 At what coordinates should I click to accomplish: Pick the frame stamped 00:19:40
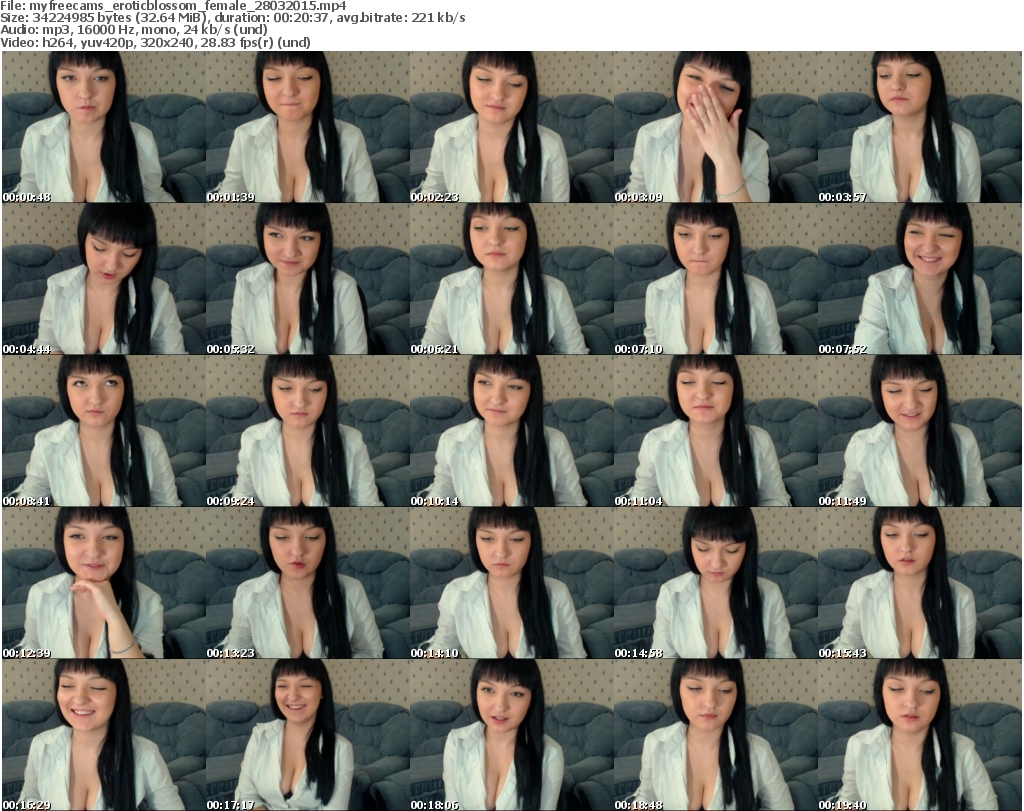(x=920, y=735)
